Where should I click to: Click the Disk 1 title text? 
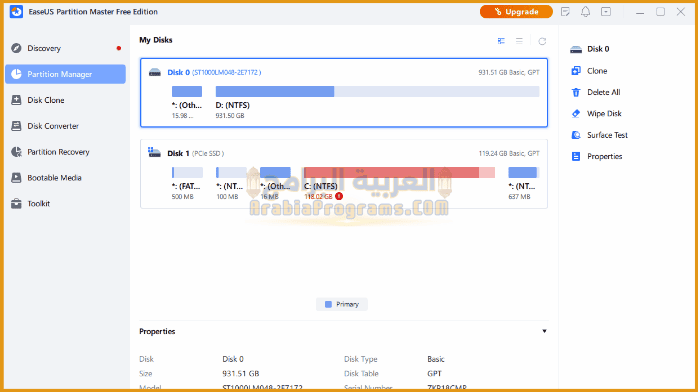coord(179,153)
